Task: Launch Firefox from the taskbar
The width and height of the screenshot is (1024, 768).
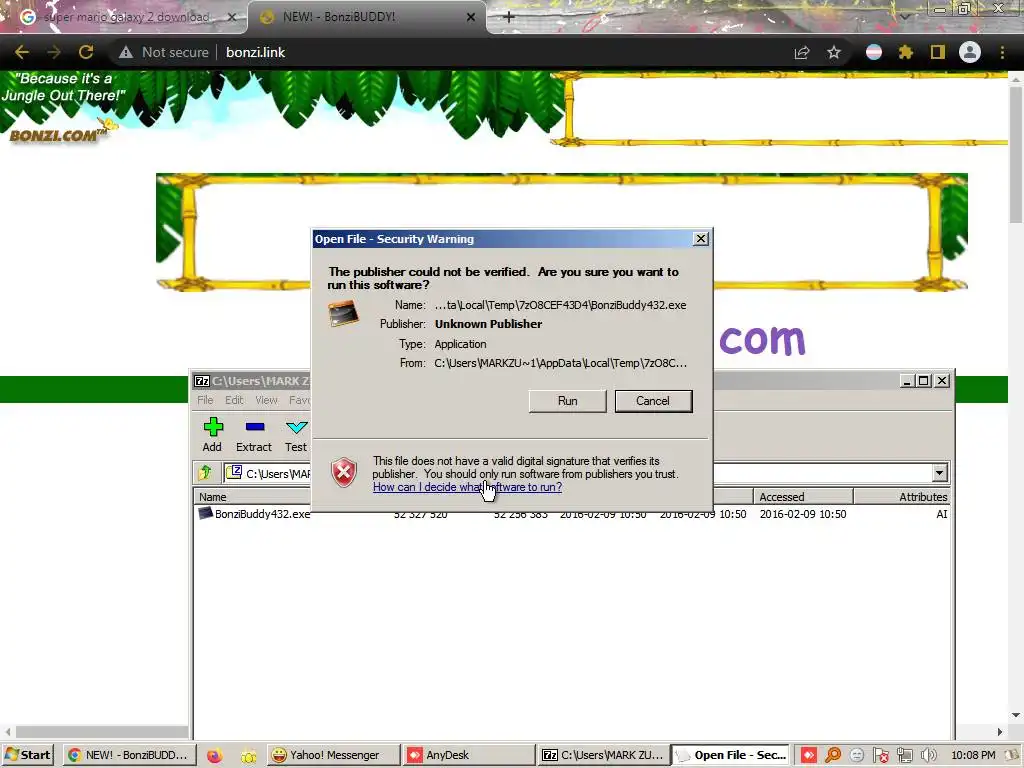Action: point(214,756)
